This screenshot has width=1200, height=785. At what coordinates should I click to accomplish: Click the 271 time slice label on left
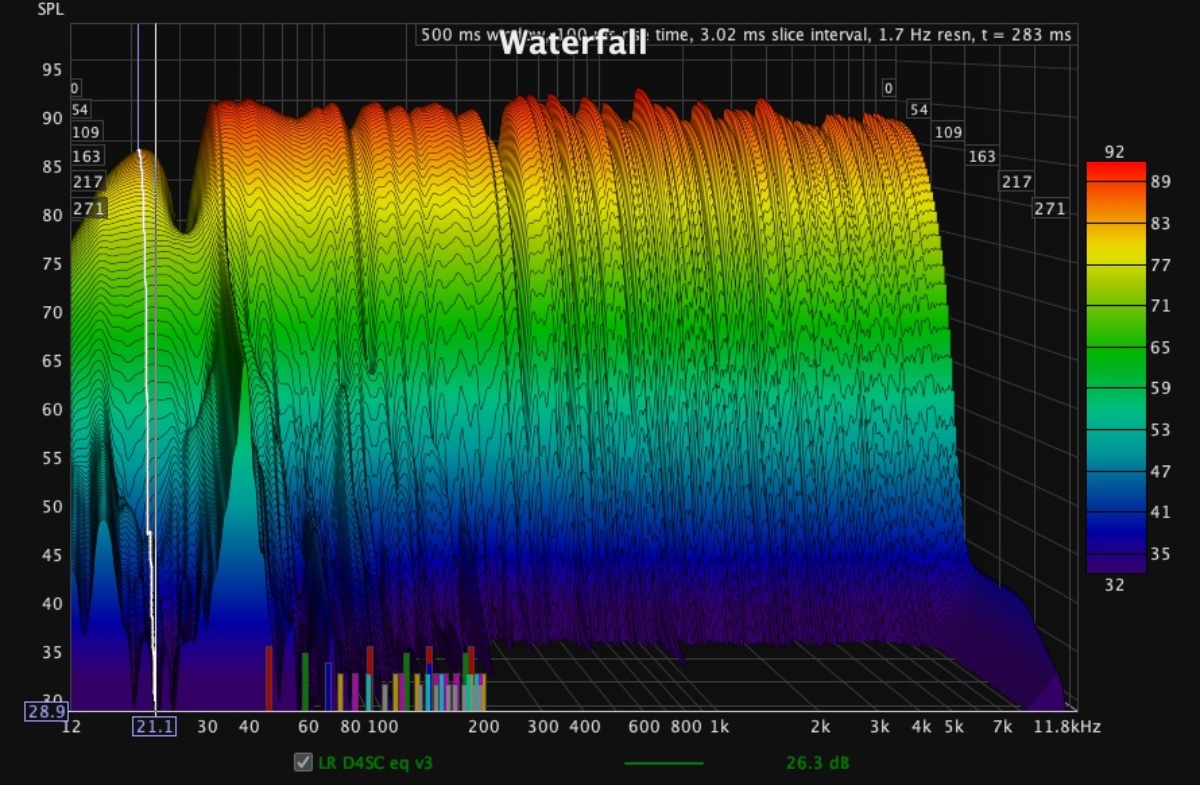coord(87,210)
